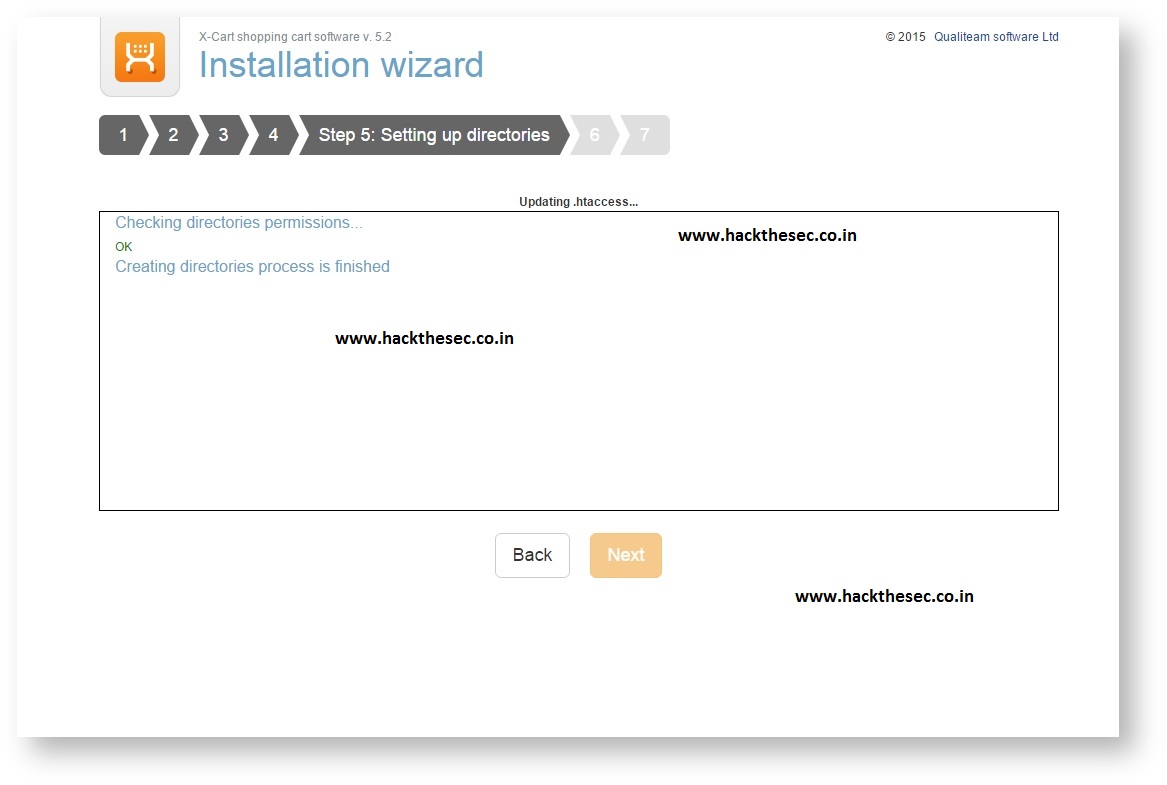Select Step 5: Setting up directories
The image size is (1167, 785).
click(x=434, y=135)
